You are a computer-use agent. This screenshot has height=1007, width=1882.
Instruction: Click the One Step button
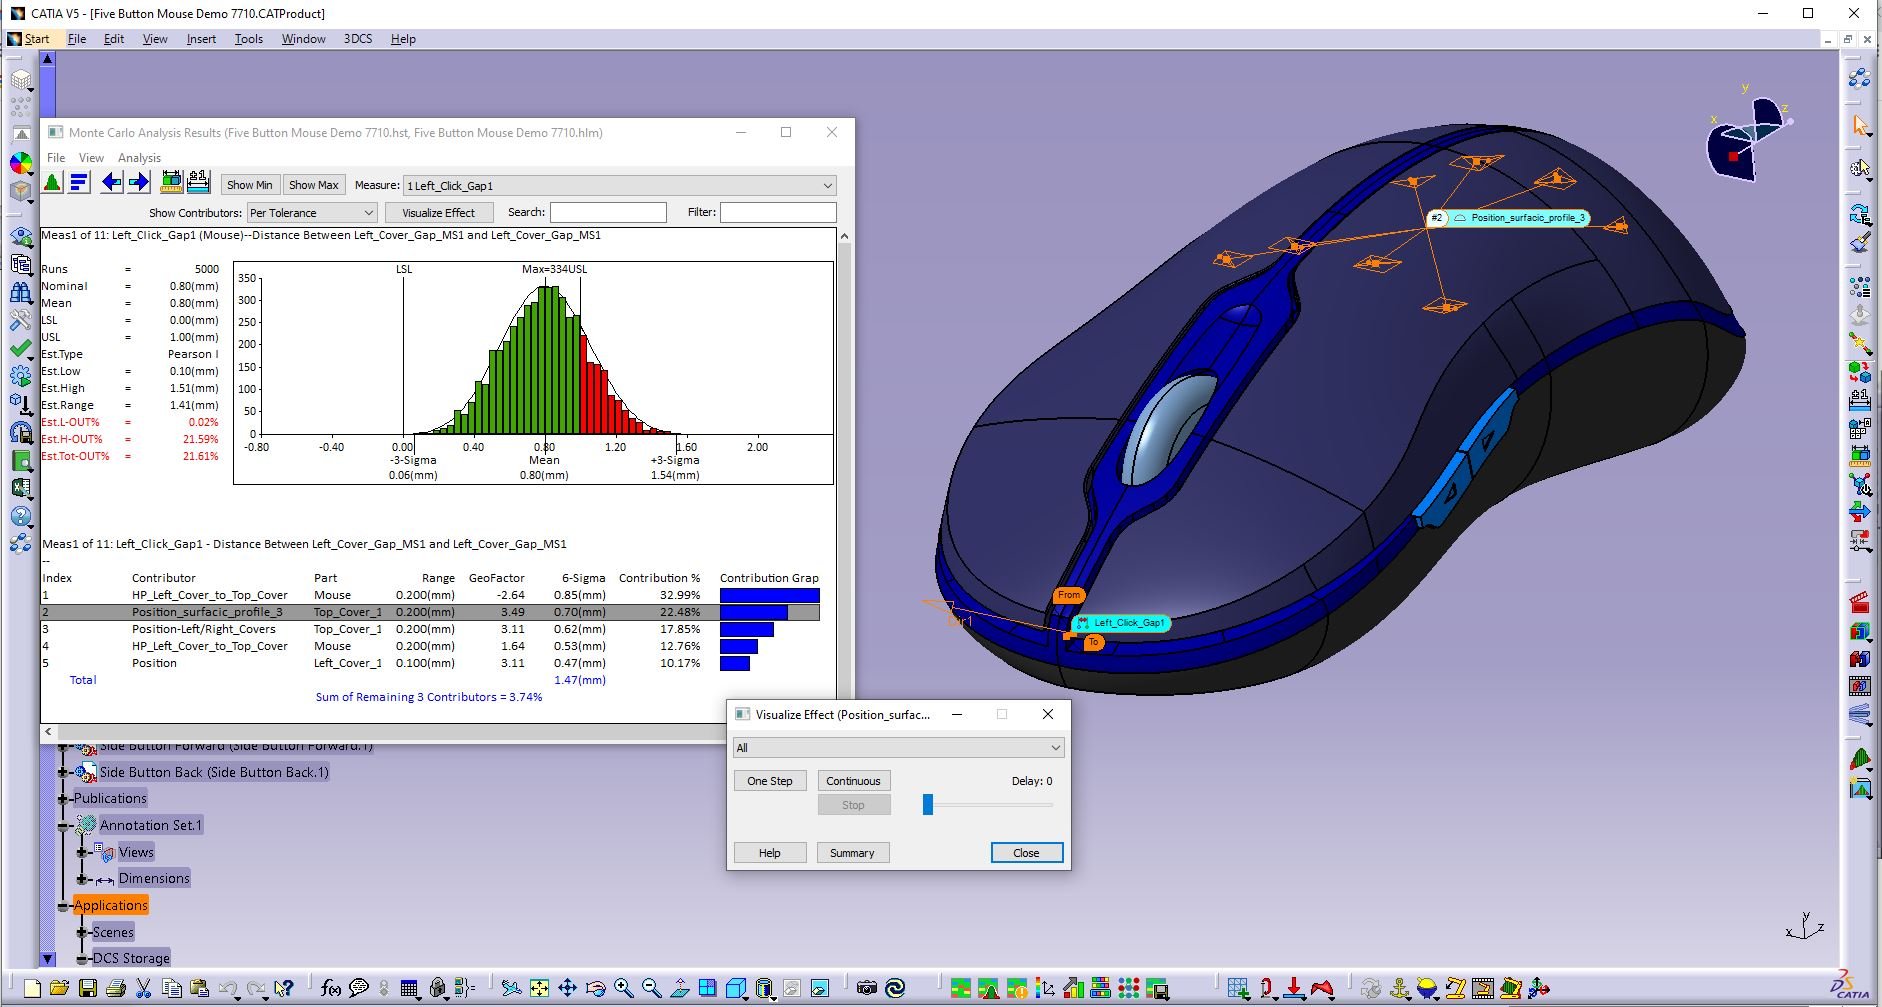tap(769, 781)
